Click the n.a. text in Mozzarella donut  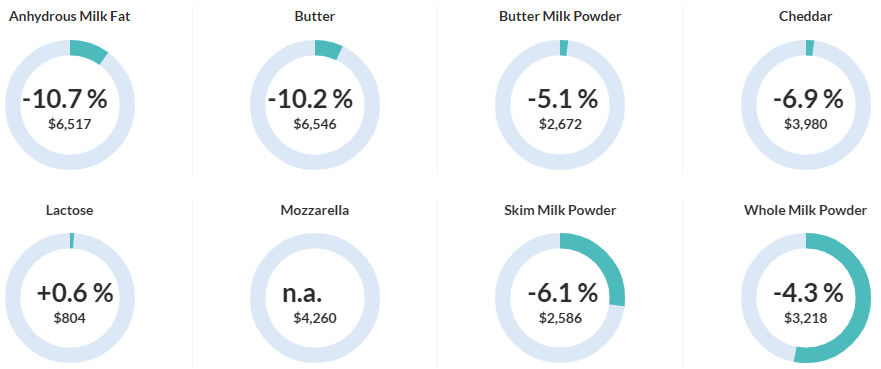[302, 294]
